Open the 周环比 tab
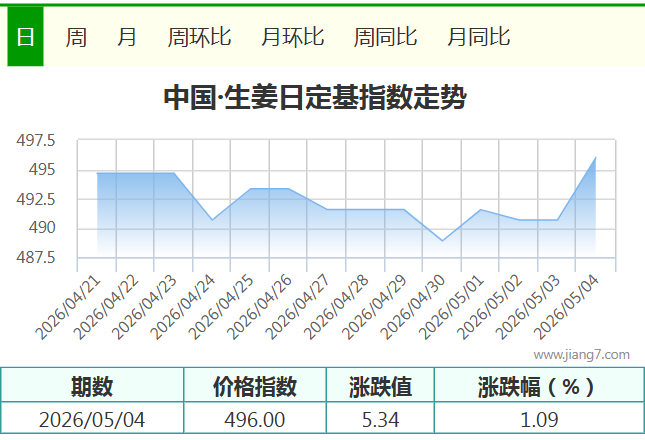Image resolution: width=645 pixels, height=440 pixels. pos(200,37)
